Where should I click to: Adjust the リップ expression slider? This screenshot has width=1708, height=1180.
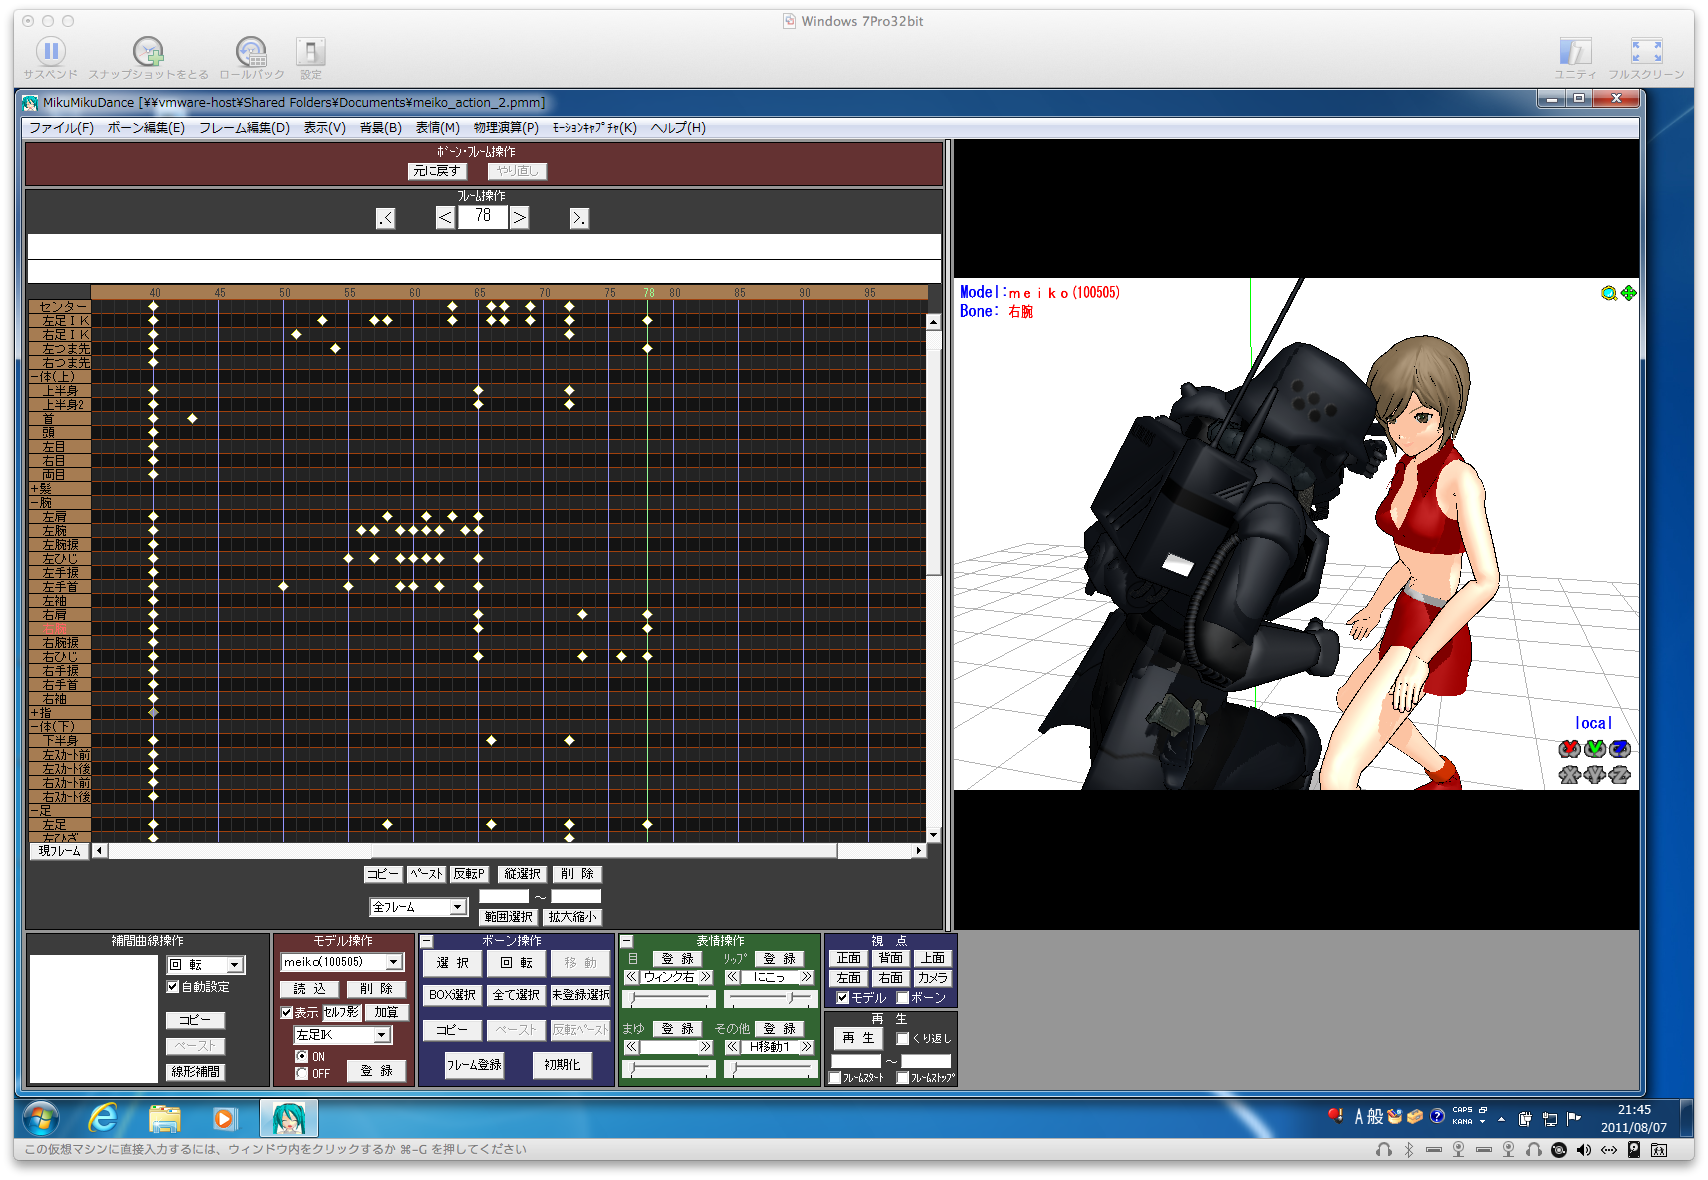pyautogui.click(x=770, y=999)
